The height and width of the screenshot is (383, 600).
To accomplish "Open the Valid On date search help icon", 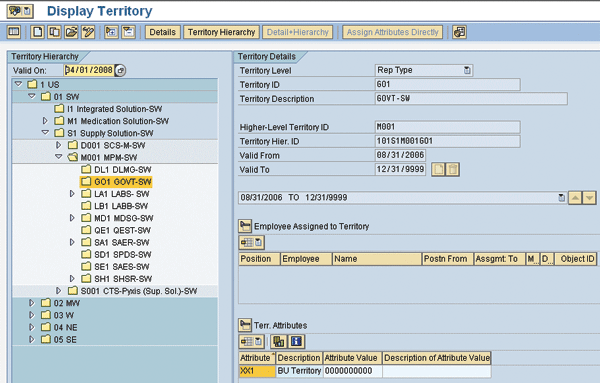I will coord(121,70).
